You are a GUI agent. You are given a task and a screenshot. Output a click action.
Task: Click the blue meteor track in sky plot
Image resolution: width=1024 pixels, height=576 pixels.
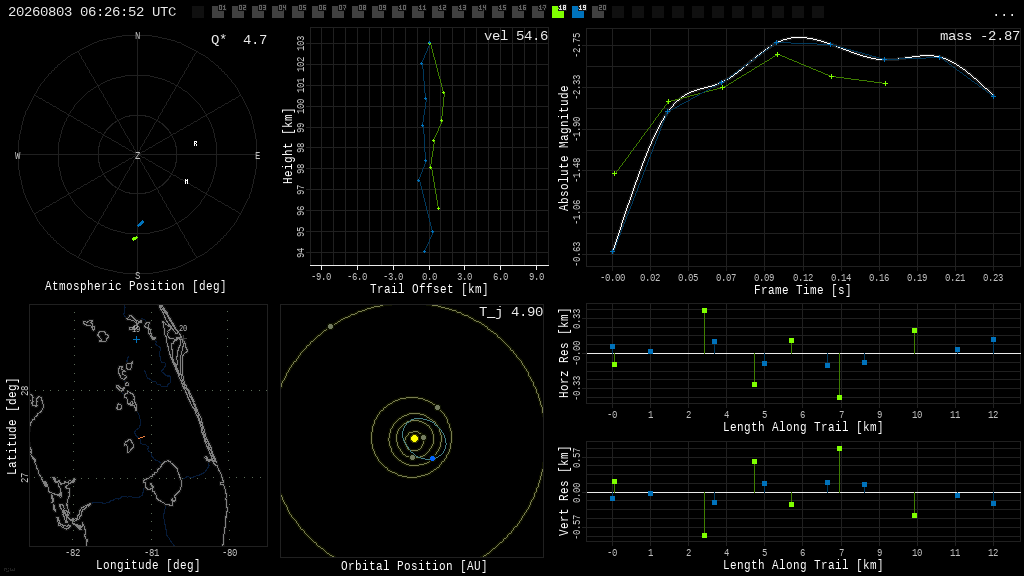[140, 224]
